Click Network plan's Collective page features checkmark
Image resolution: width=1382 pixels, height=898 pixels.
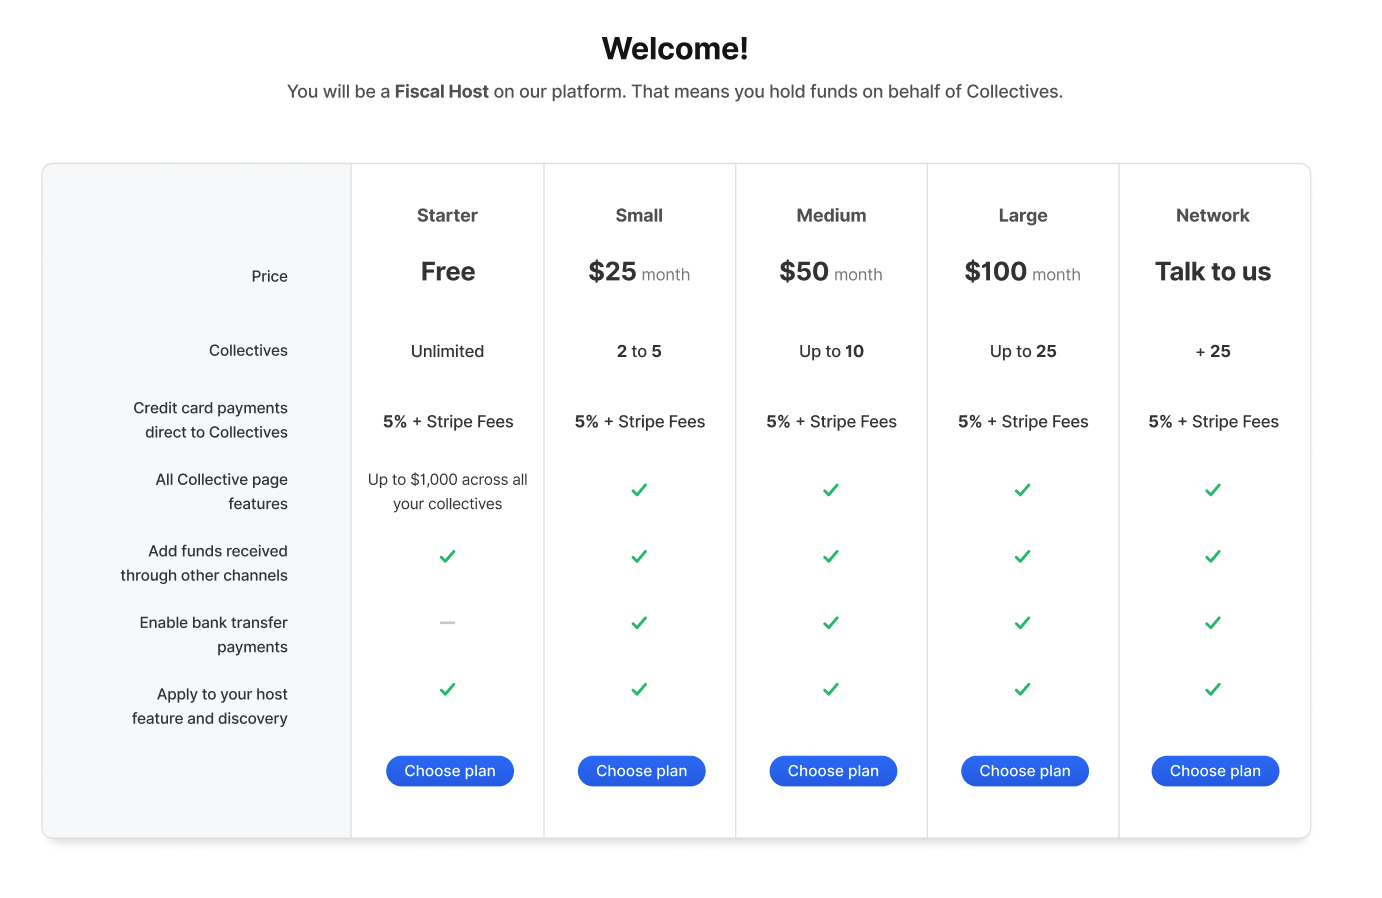1213,490
